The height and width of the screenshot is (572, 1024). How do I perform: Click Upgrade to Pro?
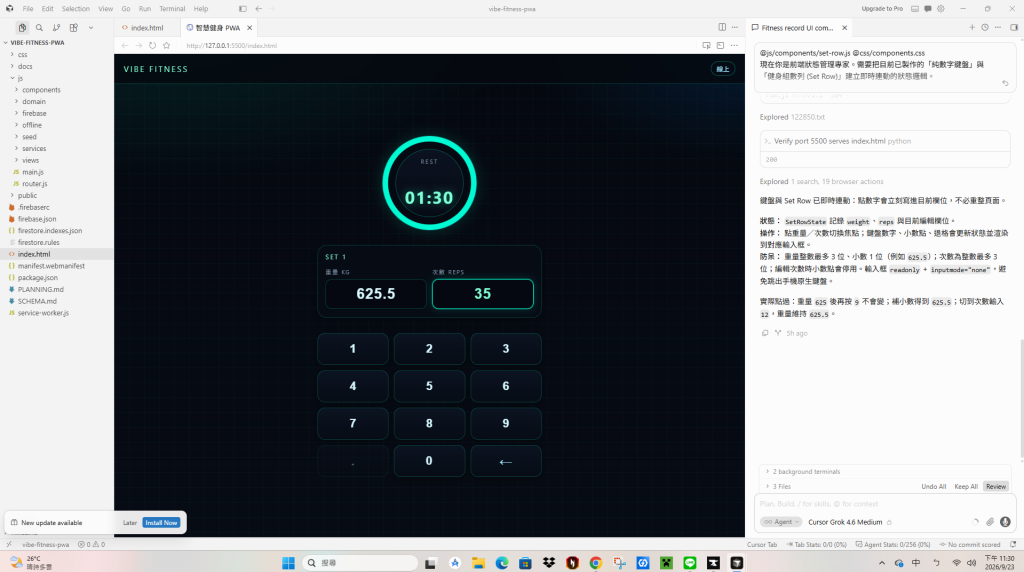[882, 8]
